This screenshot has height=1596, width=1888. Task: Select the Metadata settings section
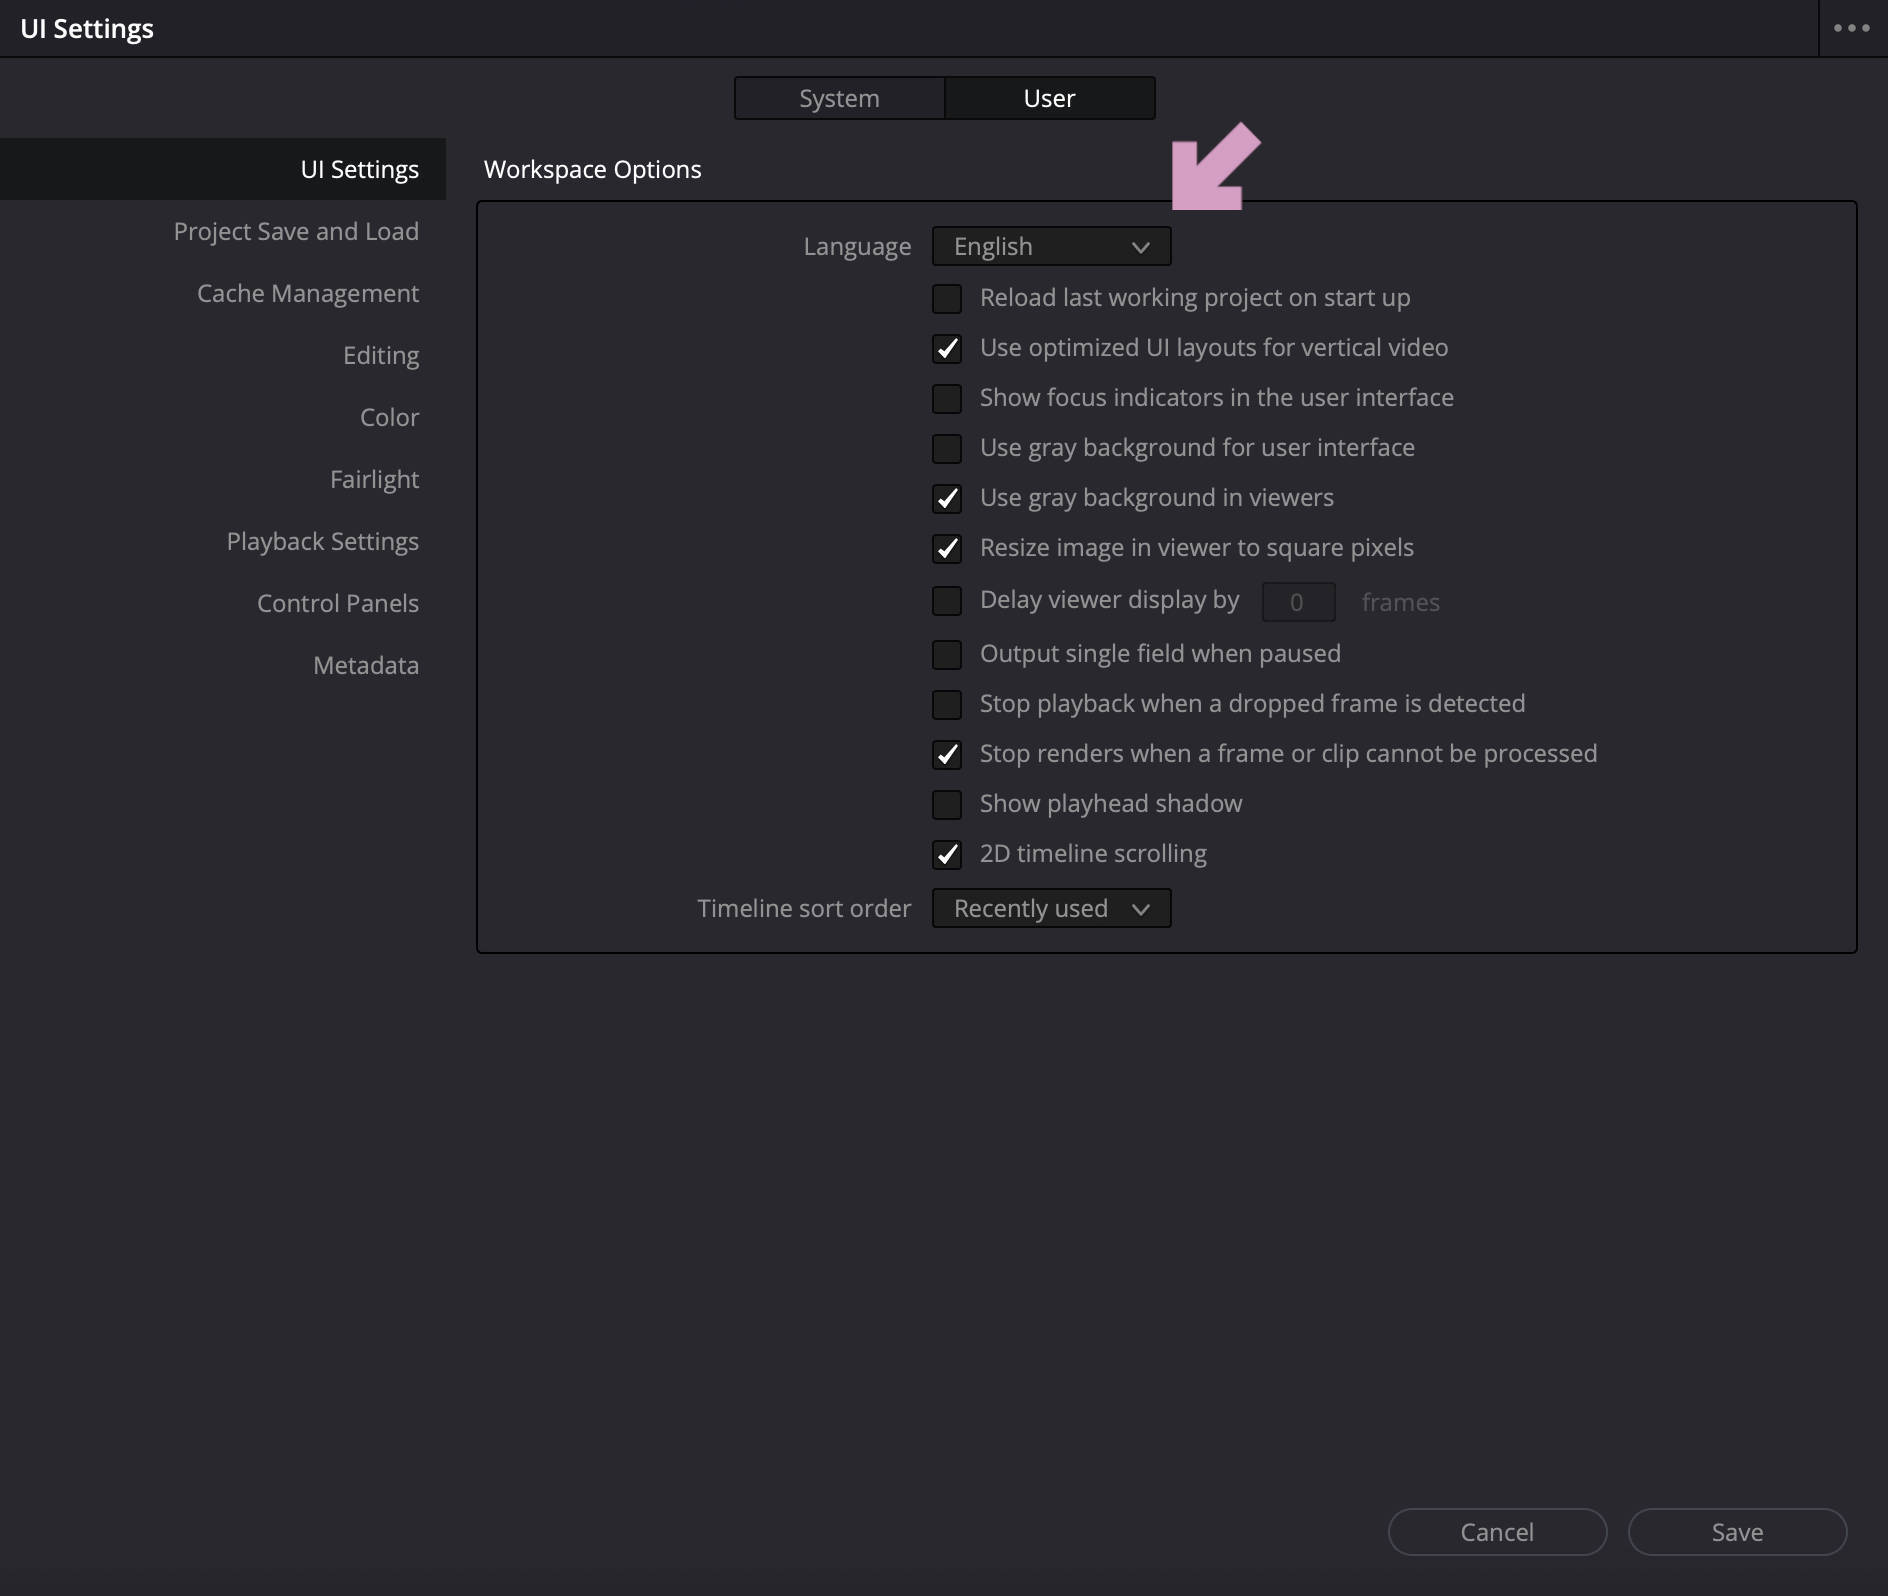tap(365, 665)
